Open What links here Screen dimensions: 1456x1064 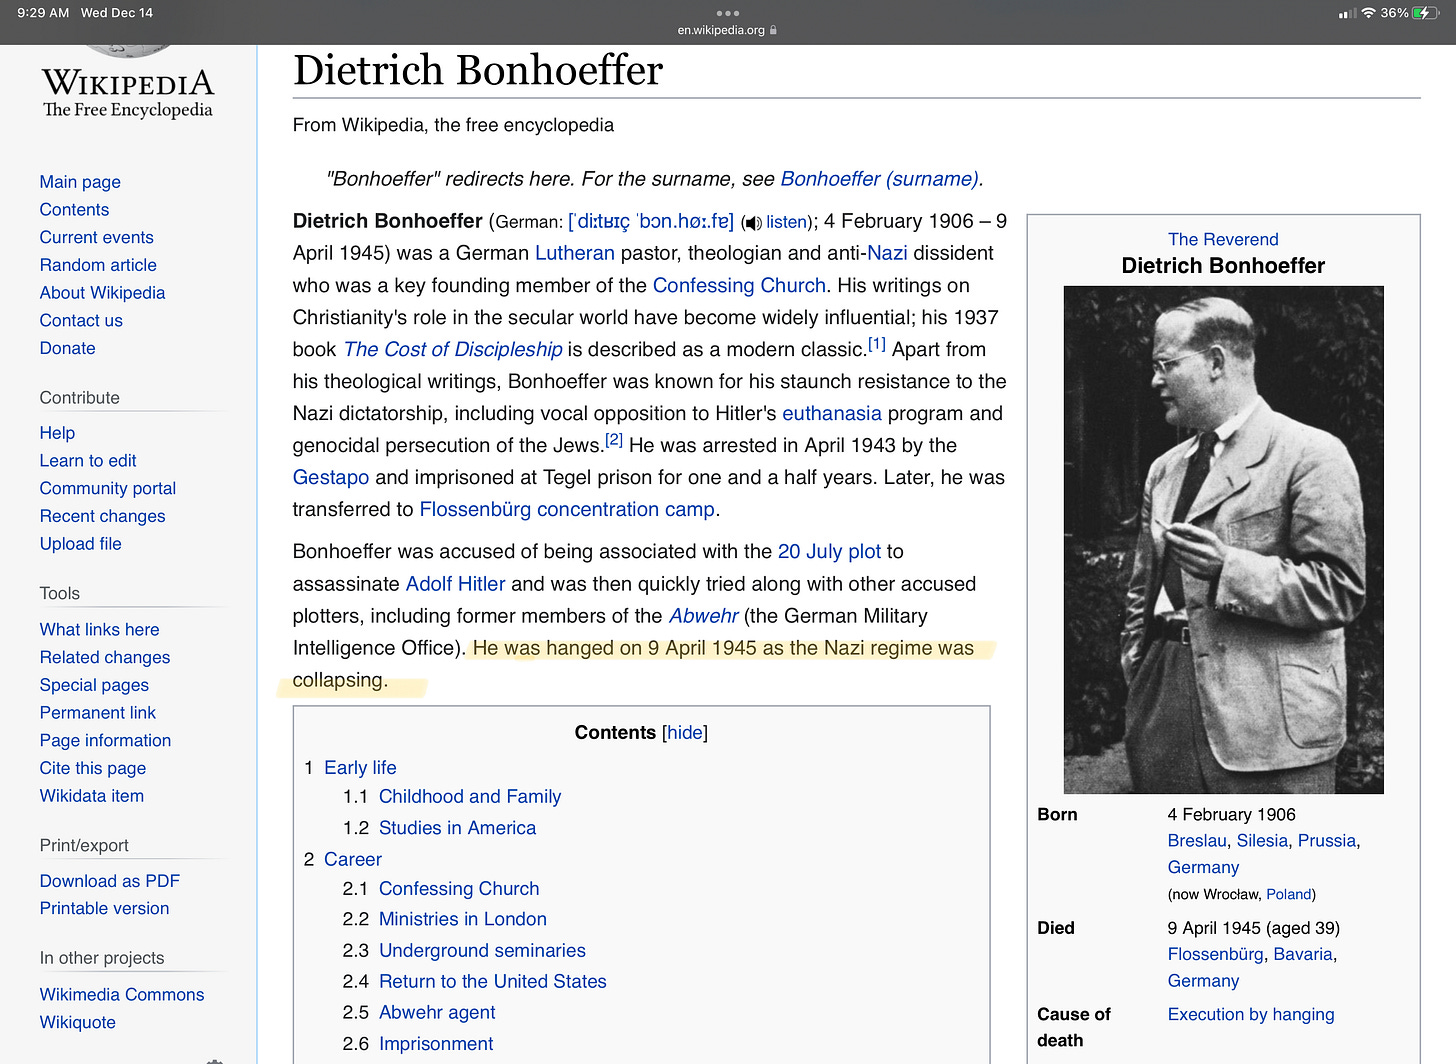(x=99, y=630)
